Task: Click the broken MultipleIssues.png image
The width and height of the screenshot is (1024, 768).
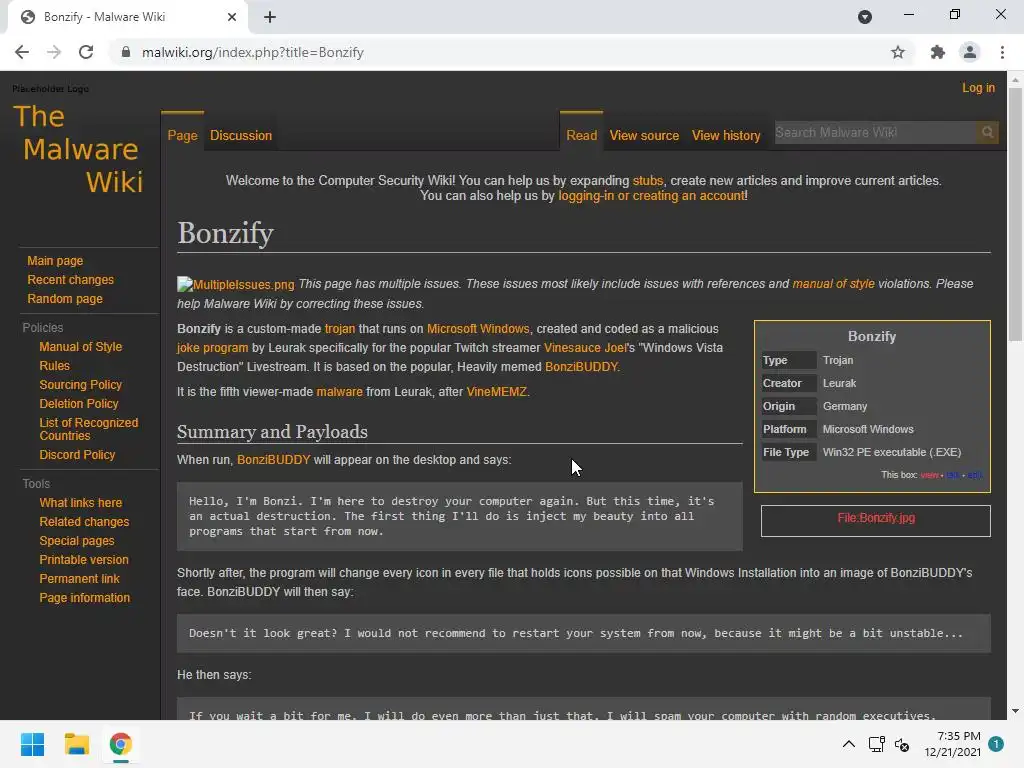Action: (x=236, y=284)
